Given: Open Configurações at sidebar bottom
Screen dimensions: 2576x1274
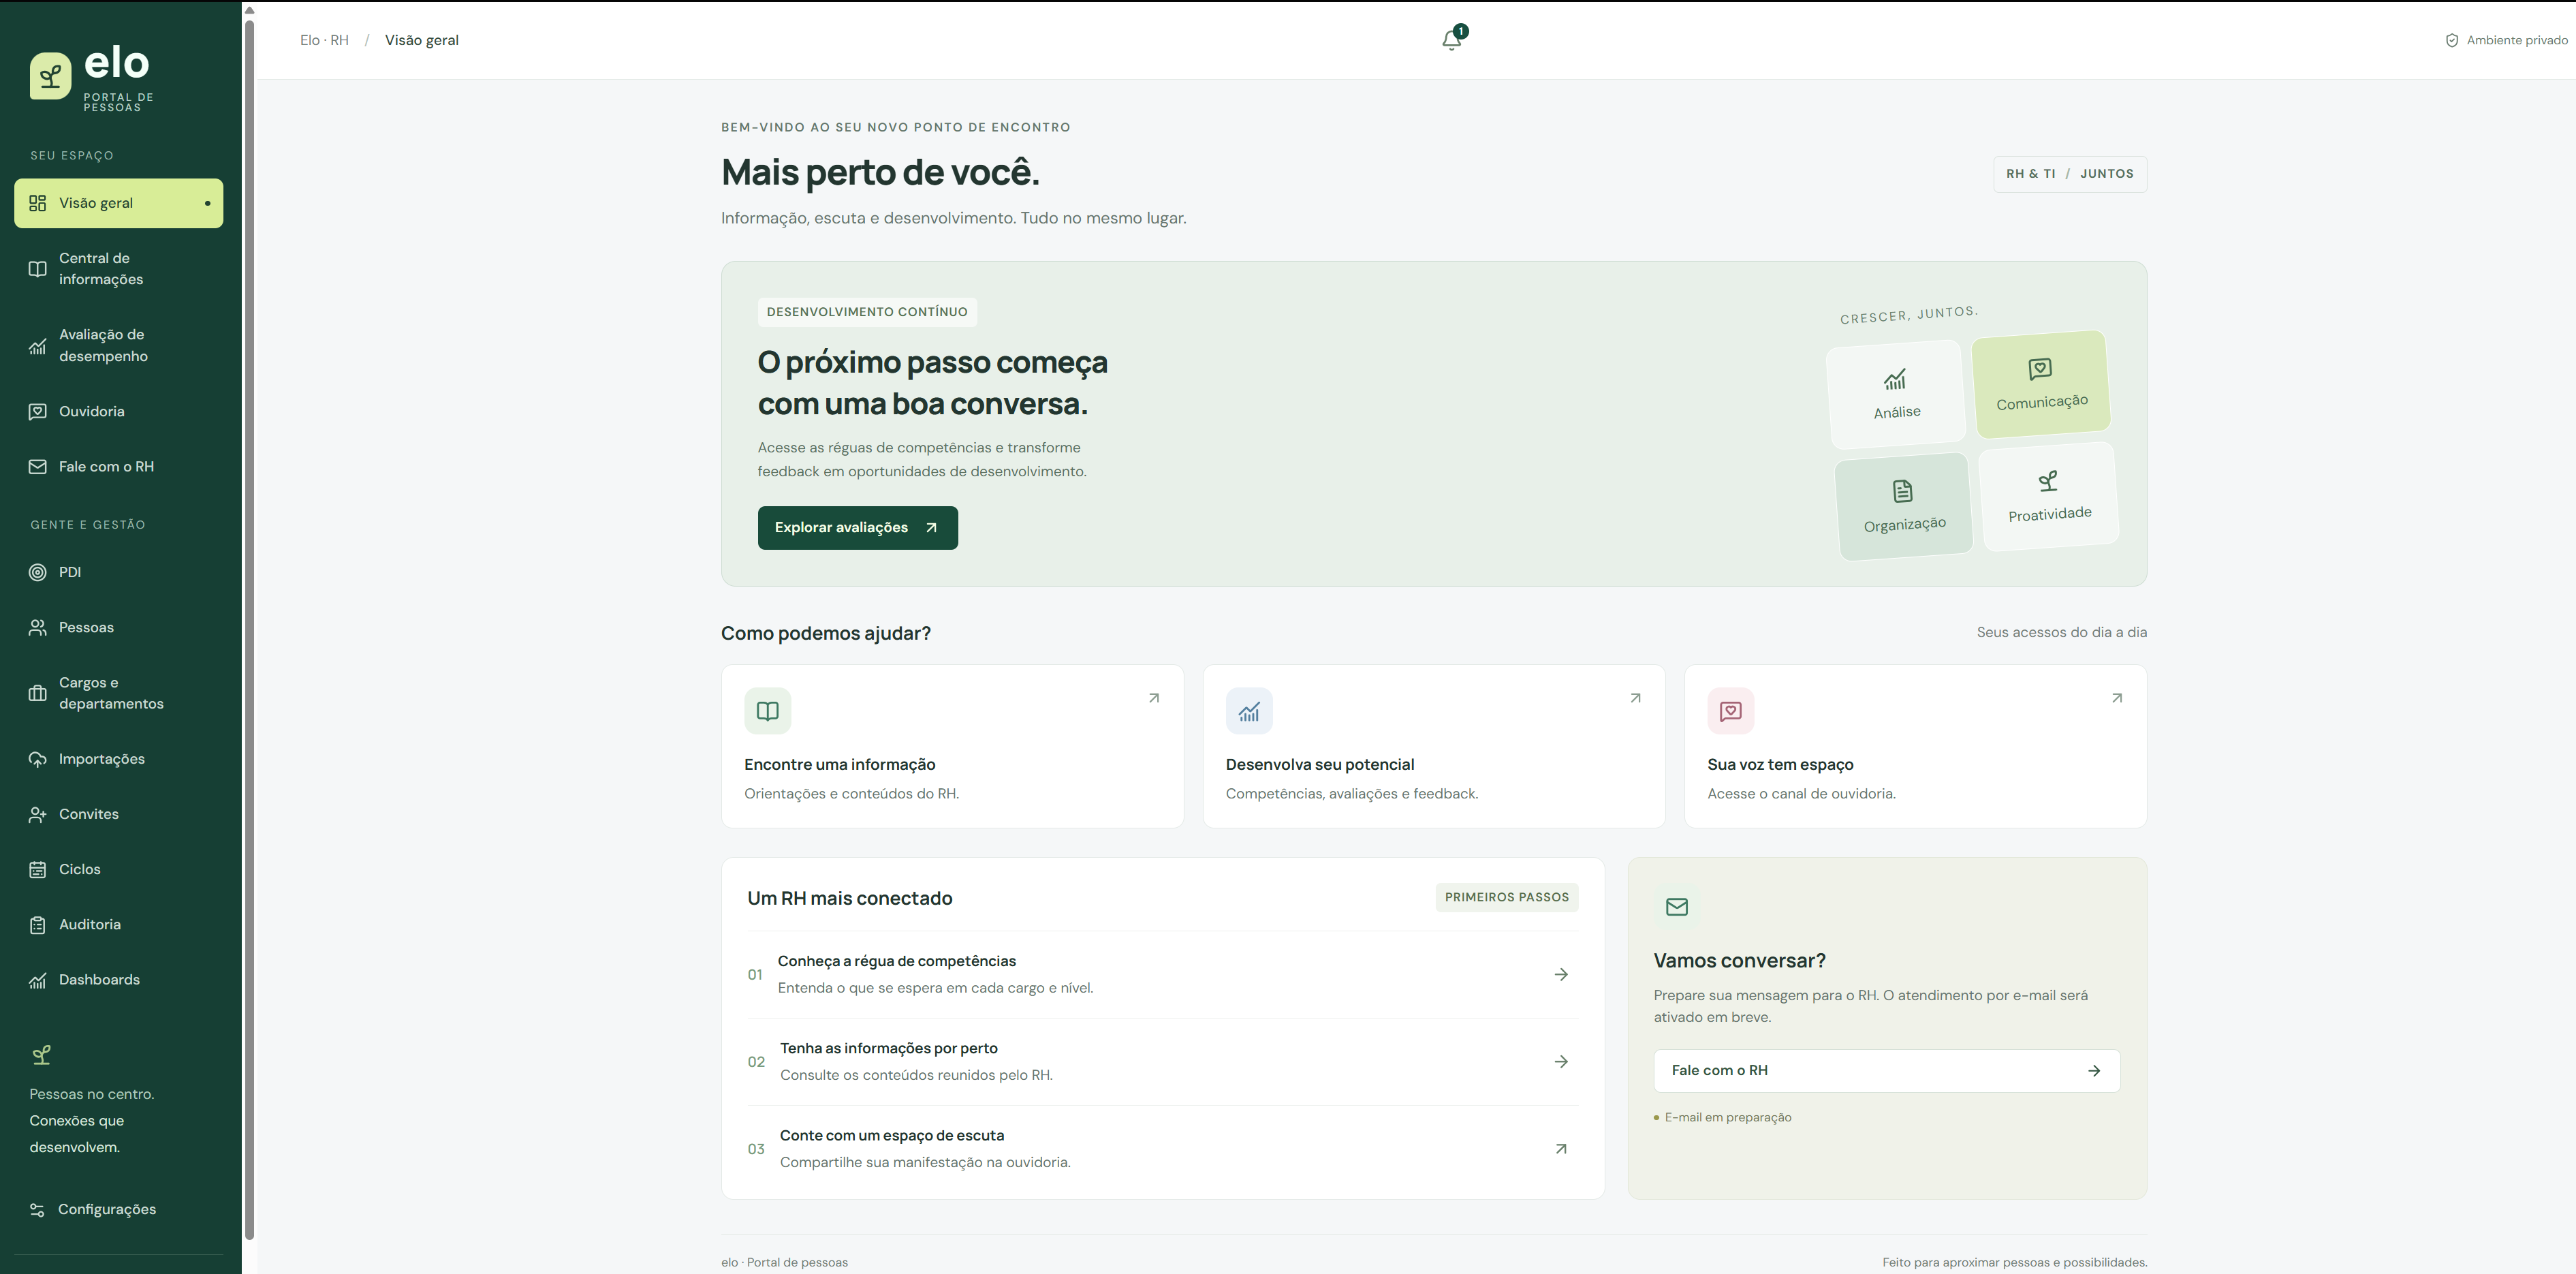Looking at the screenshot, I should [118, 1209].
